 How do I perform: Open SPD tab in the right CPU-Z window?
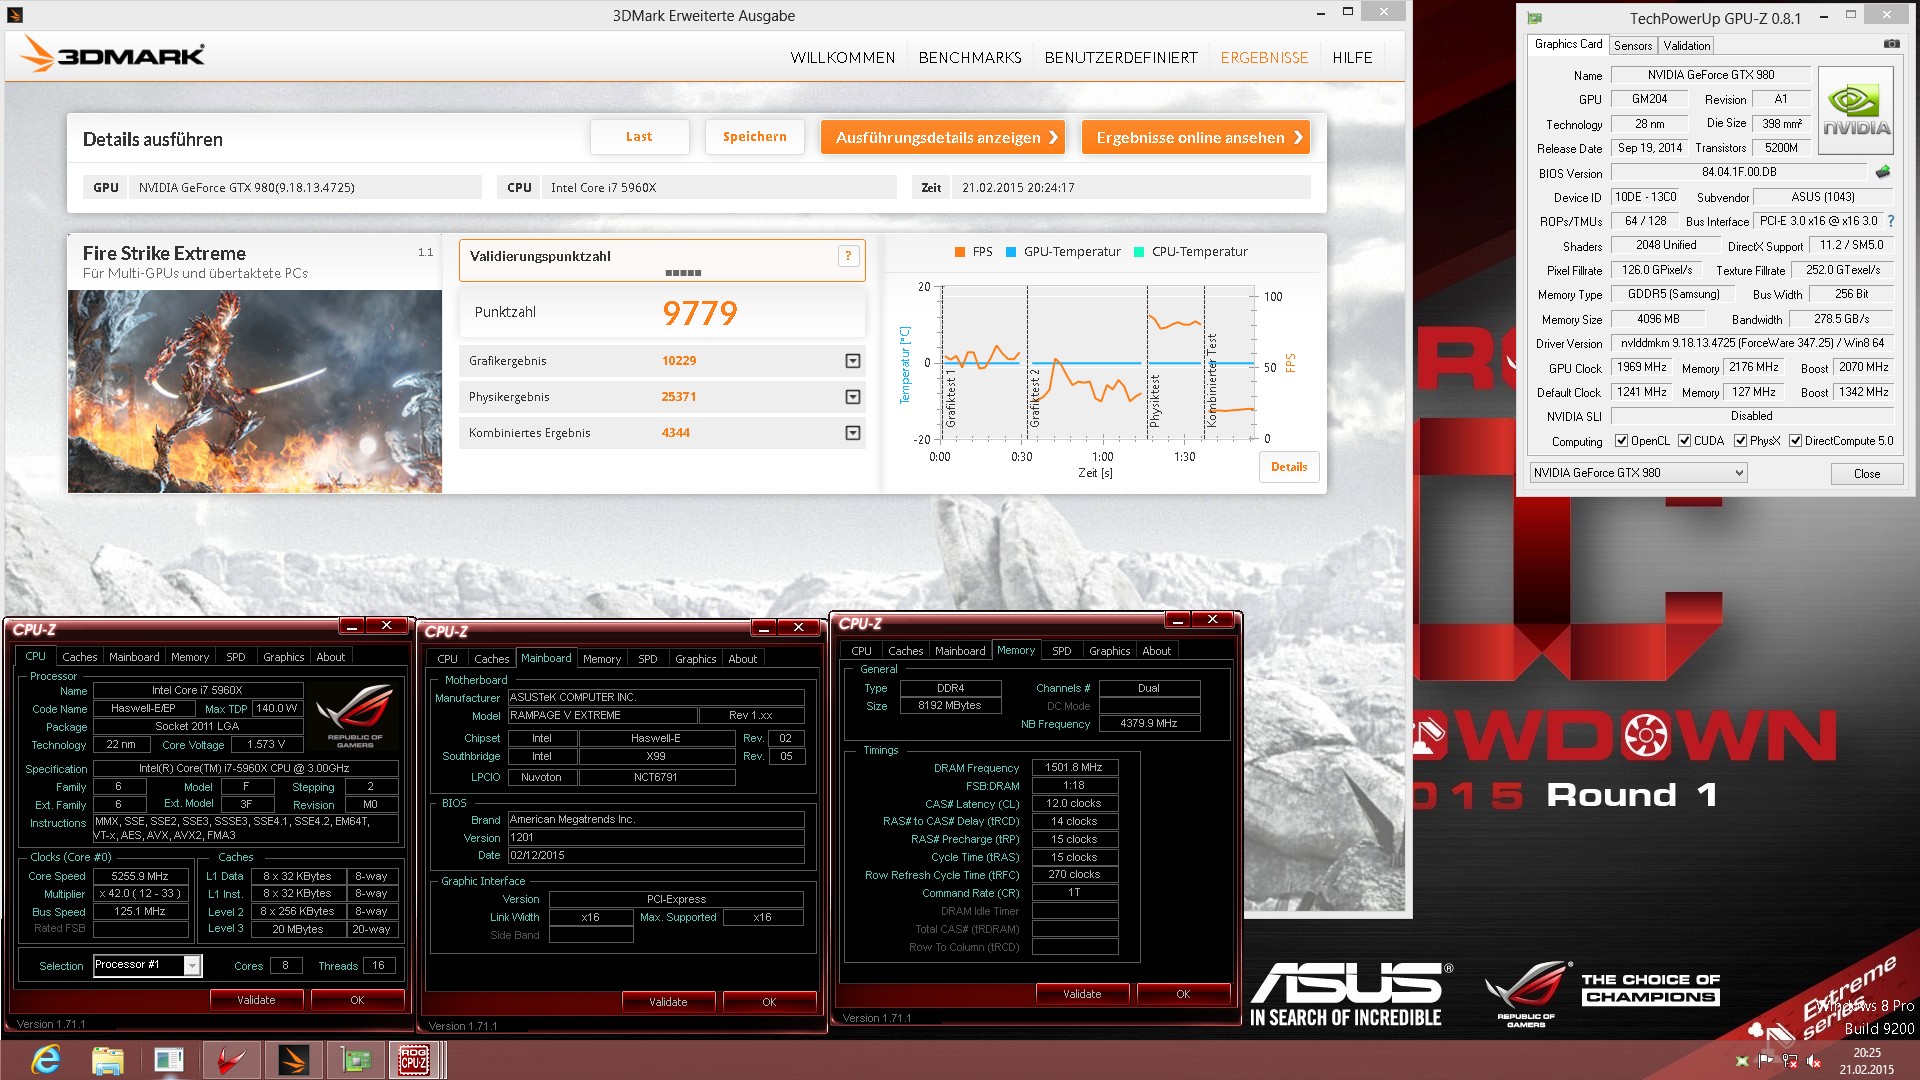1062,651
